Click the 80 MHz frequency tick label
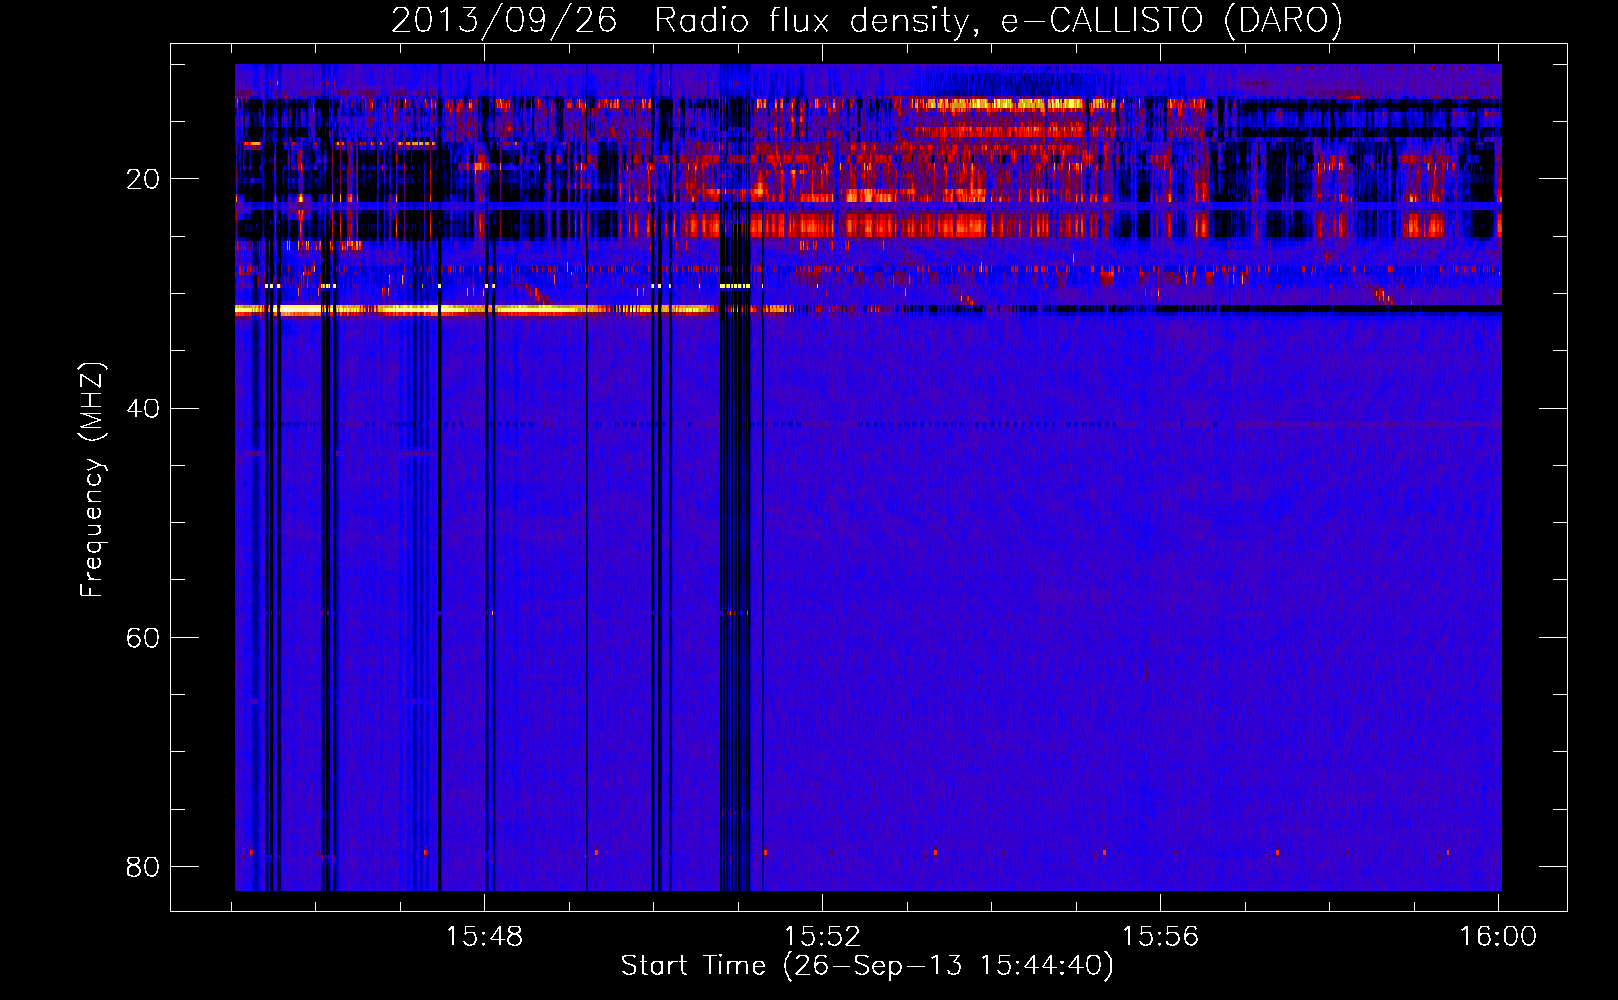1618x1000 pixels. click(x=143, y=867)
